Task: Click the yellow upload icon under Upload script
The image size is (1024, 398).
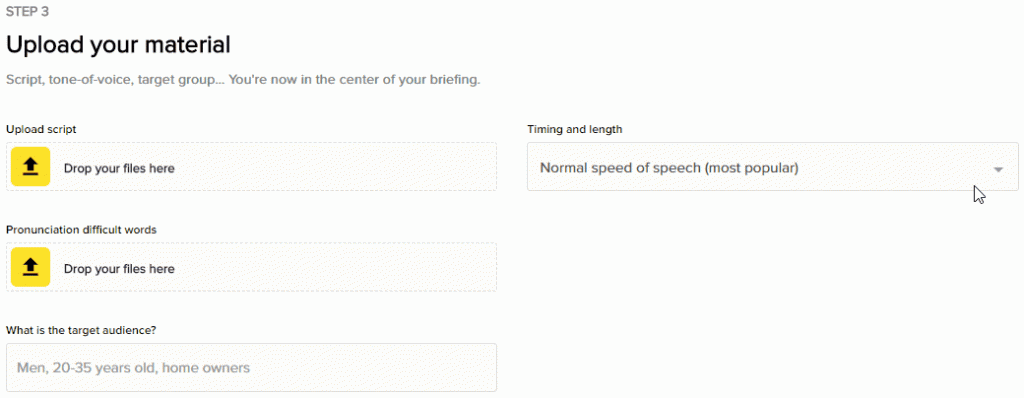Action: pyautogui.click(x=31, y=167)
